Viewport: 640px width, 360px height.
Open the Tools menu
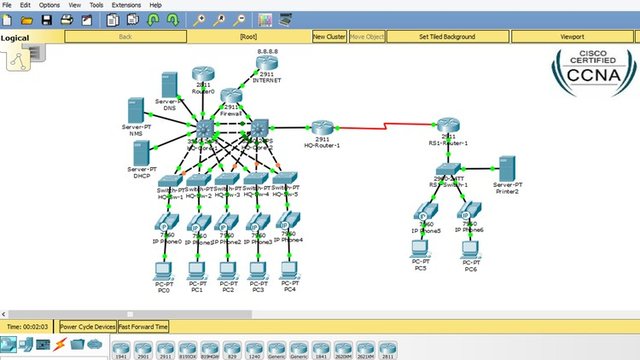(x=96, y=5)
